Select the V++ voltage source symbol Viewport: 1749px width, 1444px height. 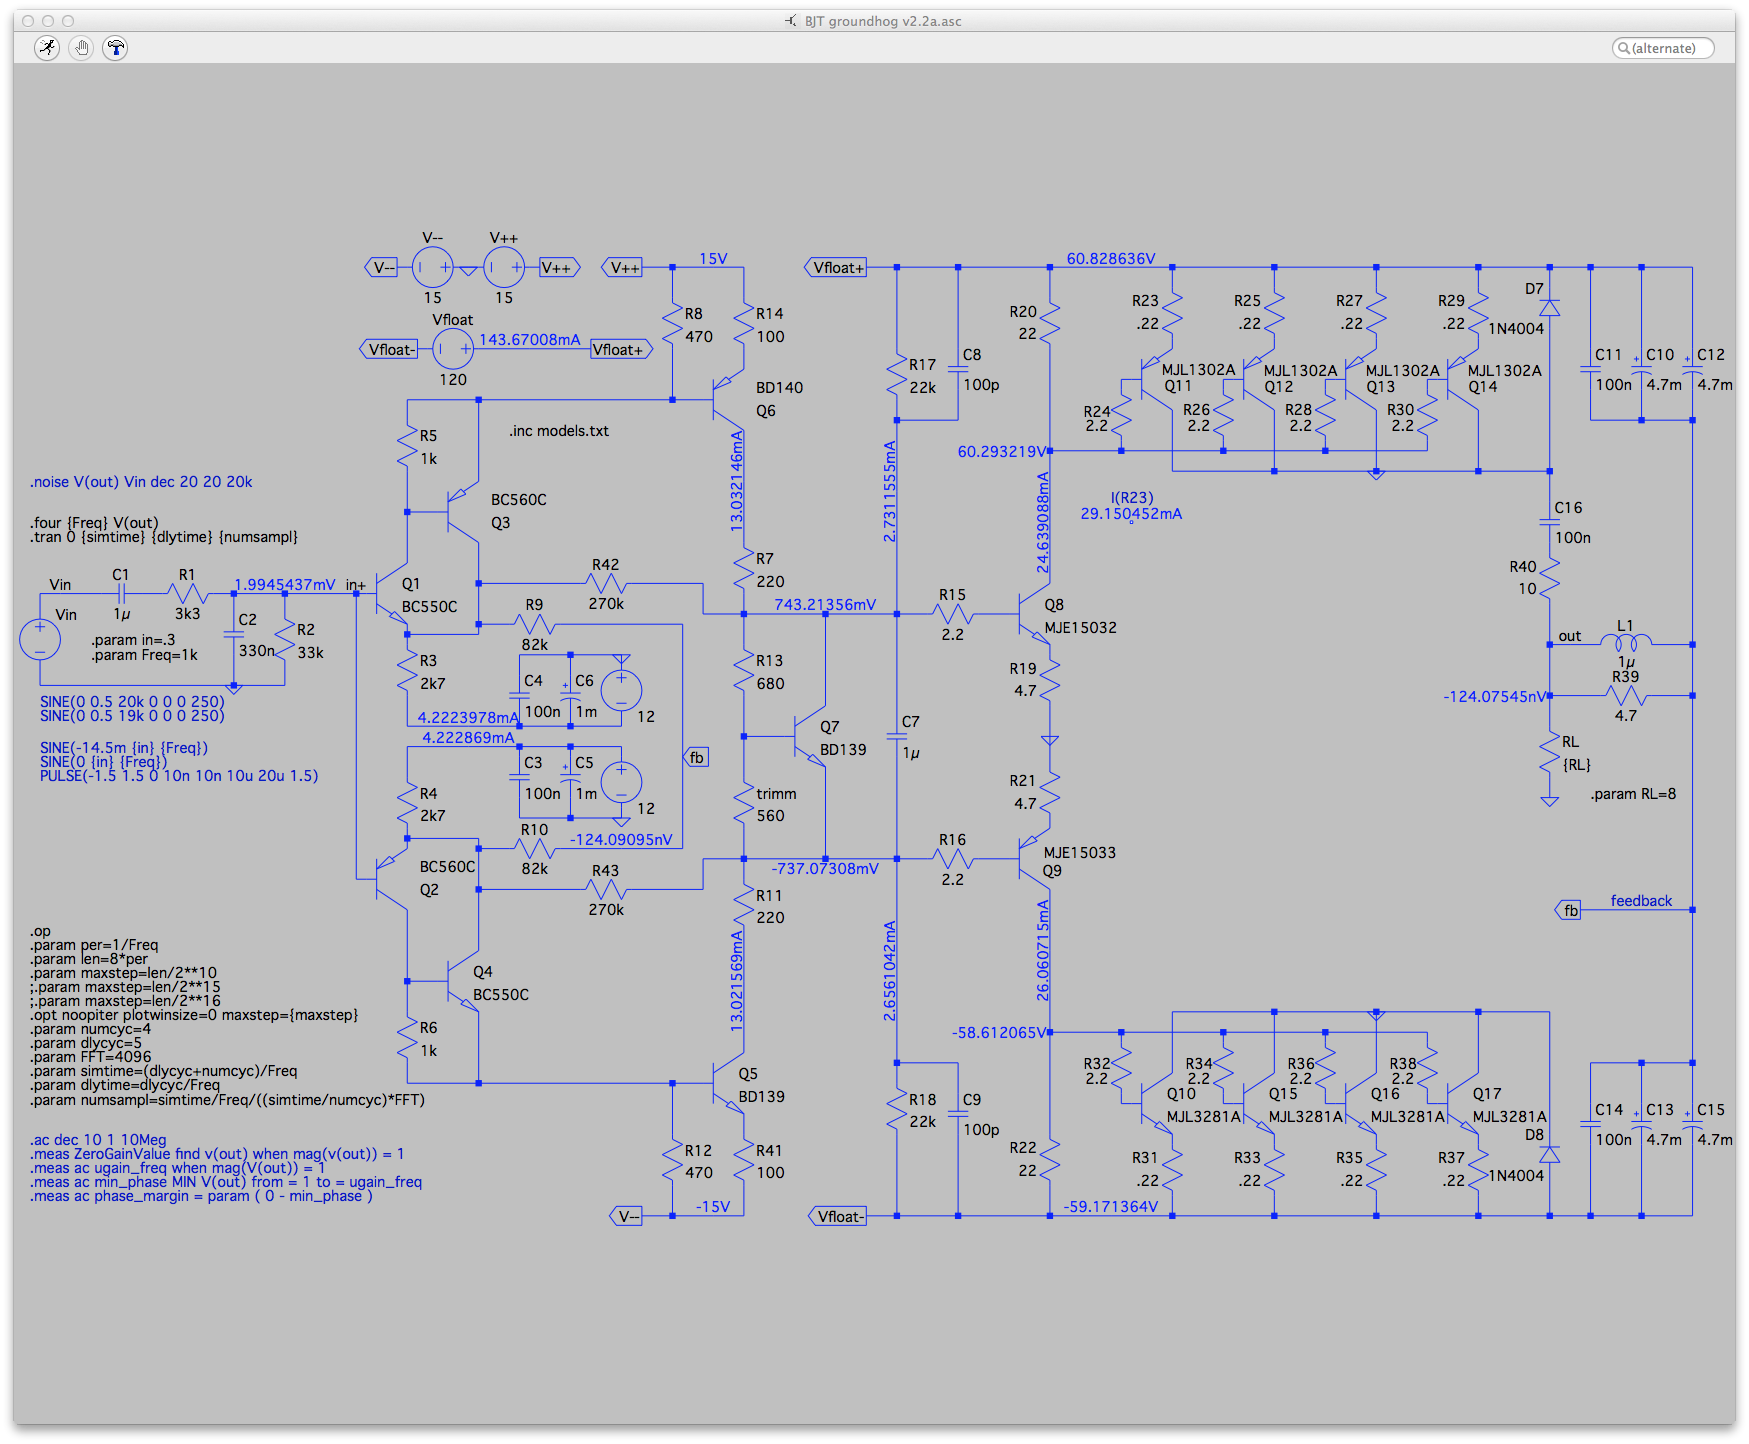504,267
